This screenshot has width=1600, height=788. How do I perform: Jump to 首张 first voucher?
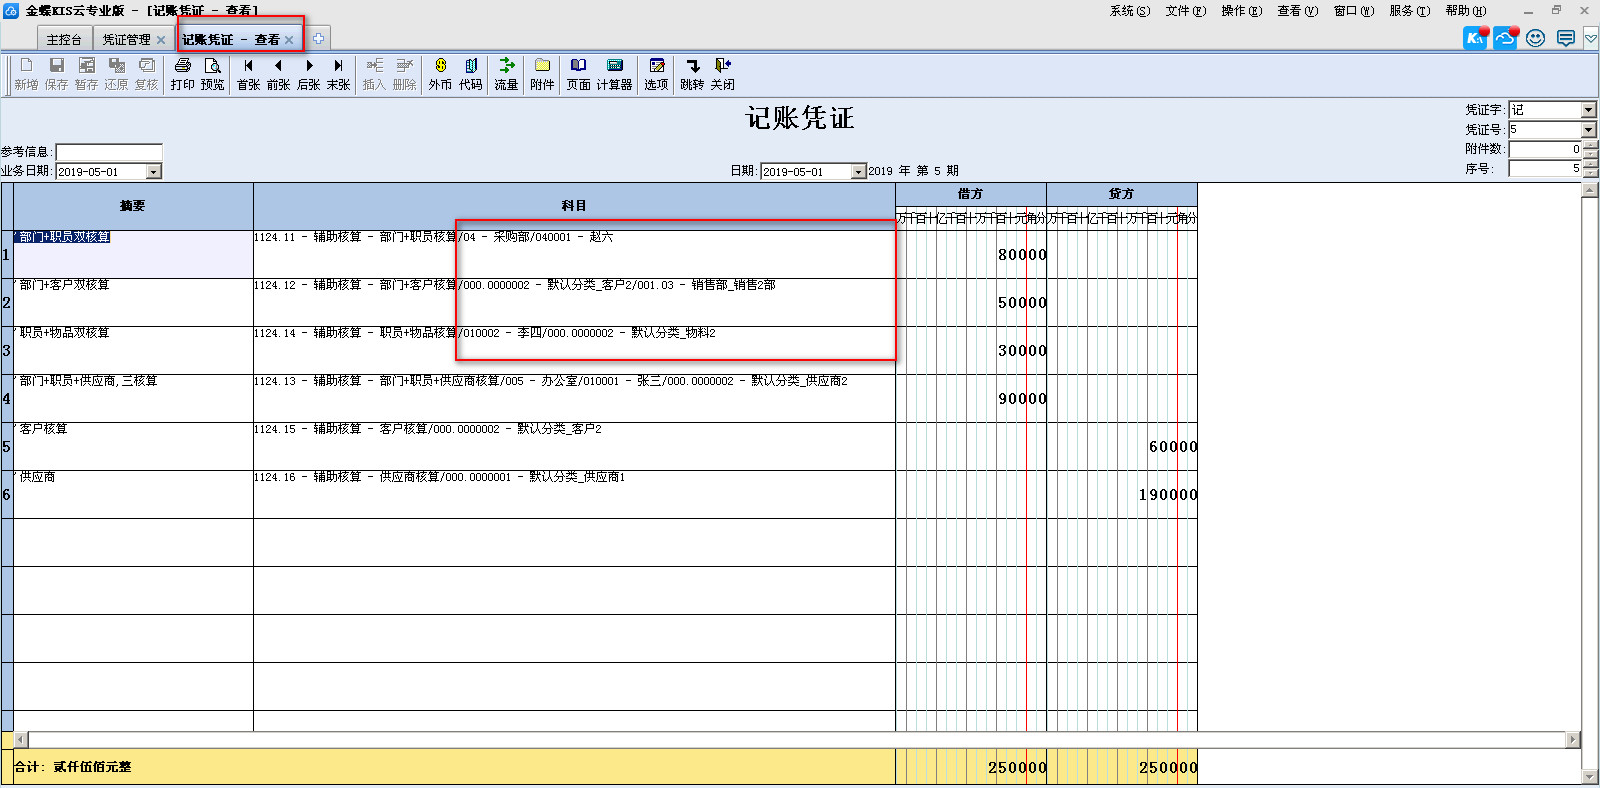pos(248,66)
